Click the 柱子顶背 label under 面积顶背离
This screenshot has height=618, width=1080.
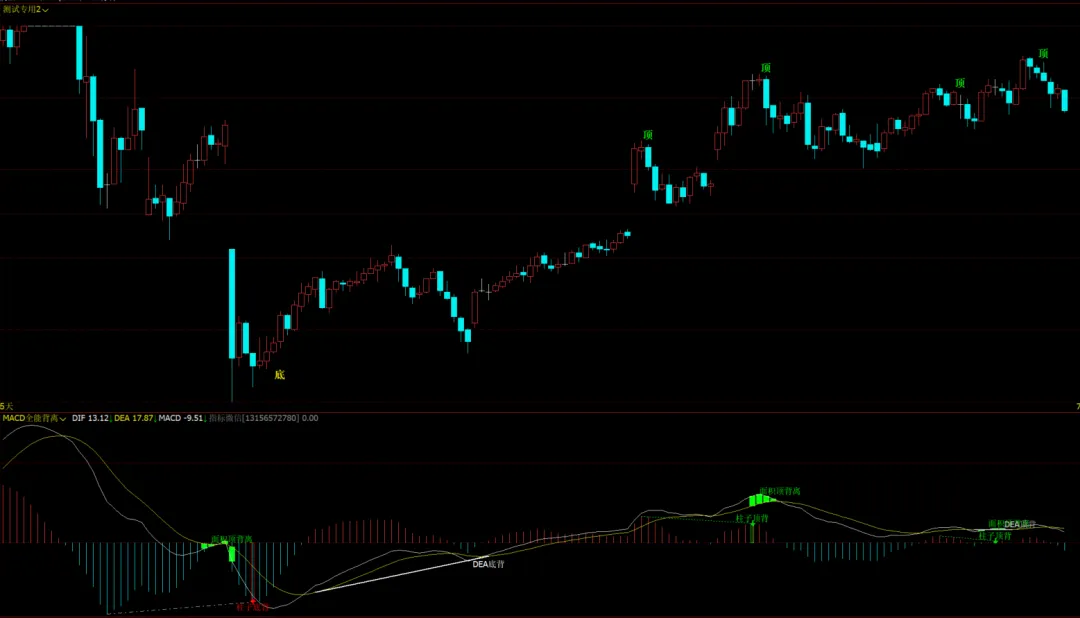coord(752,518)
